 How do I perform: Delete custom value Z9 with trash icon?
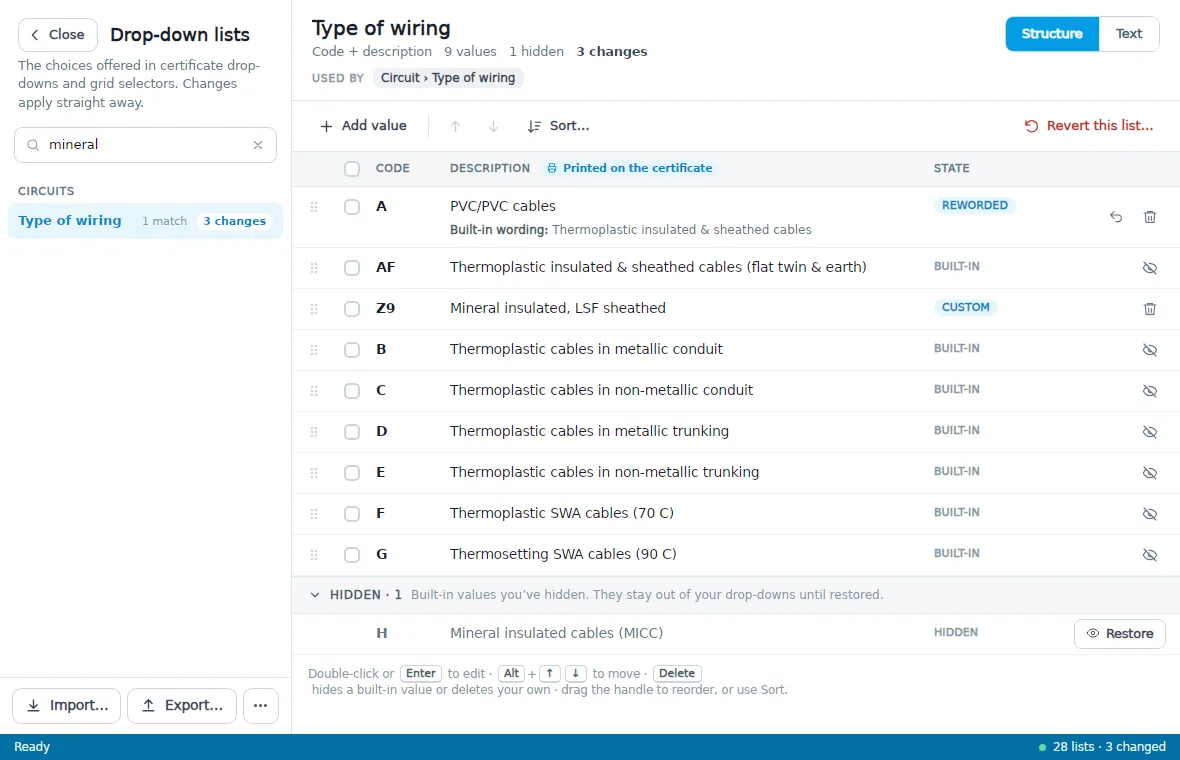(1149, 309)
